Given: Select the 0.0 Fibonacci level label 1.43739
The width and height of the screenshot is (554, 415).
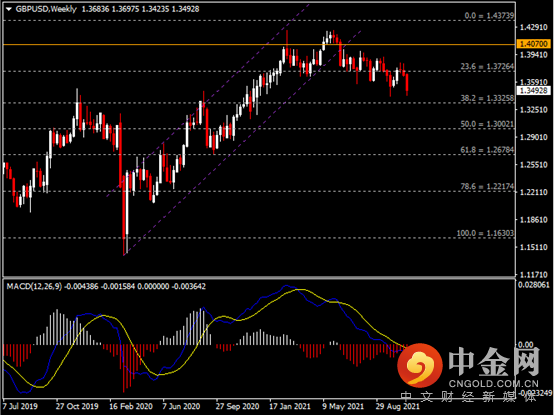Looking at the screenshot, I should 489,16.
